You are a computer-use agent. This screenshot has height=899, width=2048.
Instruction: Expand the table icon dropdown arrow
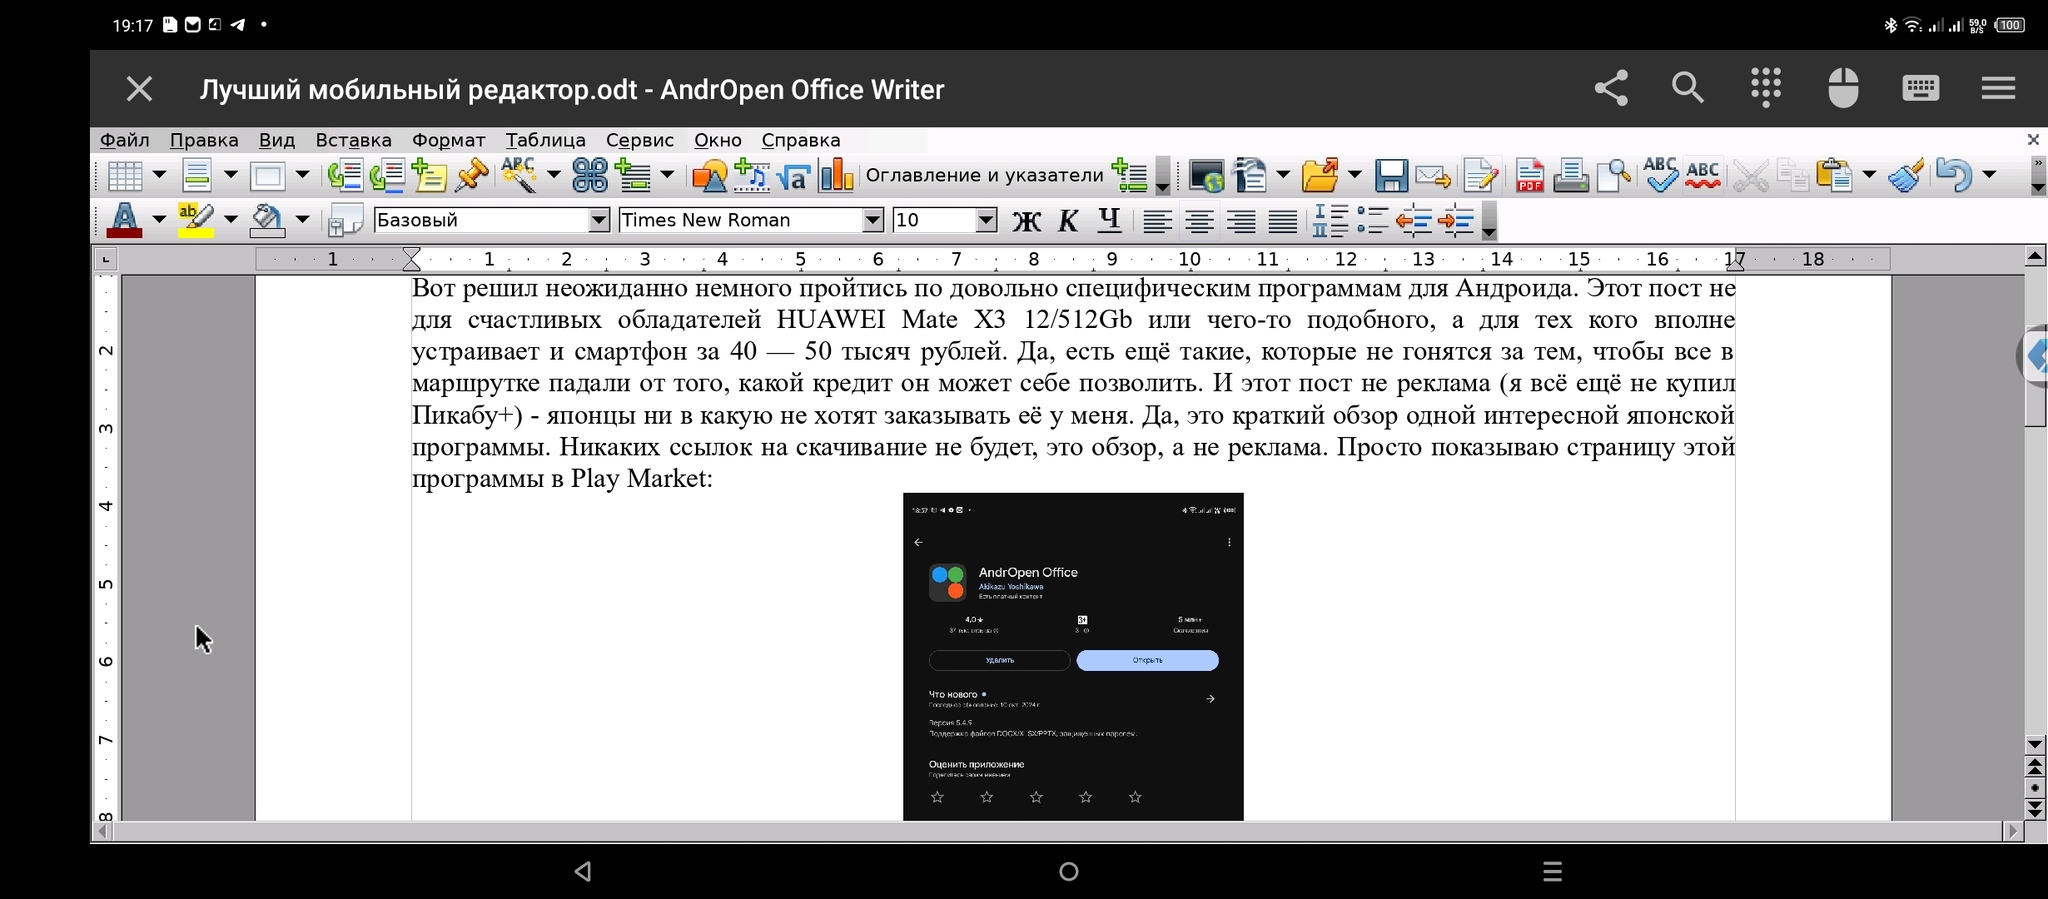tap(159, 176)
